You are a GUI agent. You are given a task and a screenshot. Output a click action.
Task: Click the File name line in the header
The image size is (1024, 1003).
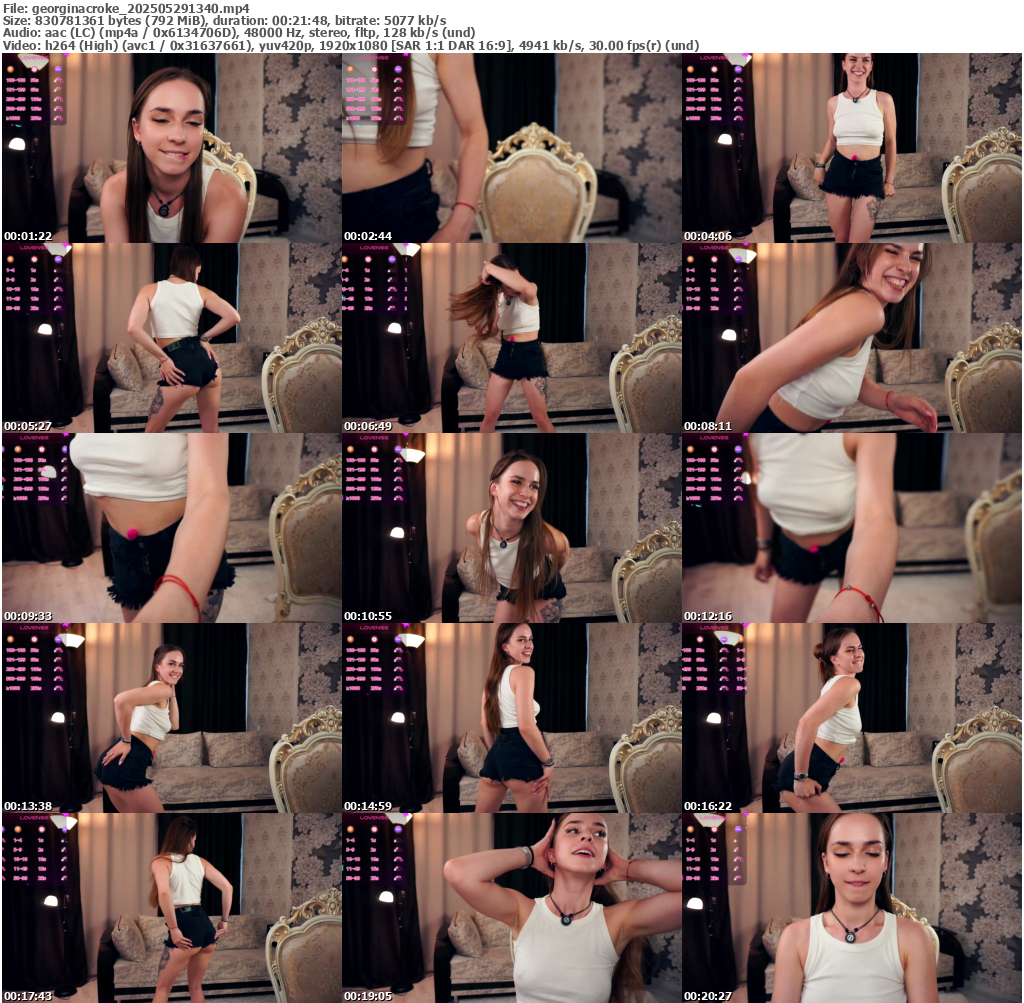coord(126,8)
